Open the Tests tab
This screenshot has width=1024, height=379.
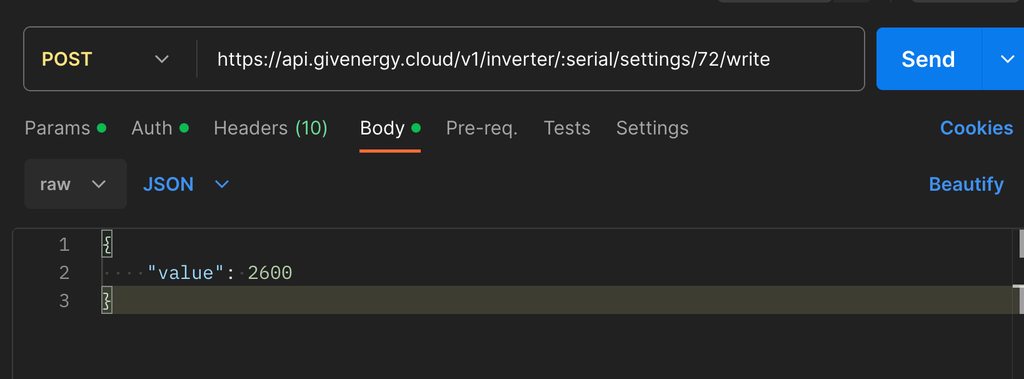tap(567, 128)
